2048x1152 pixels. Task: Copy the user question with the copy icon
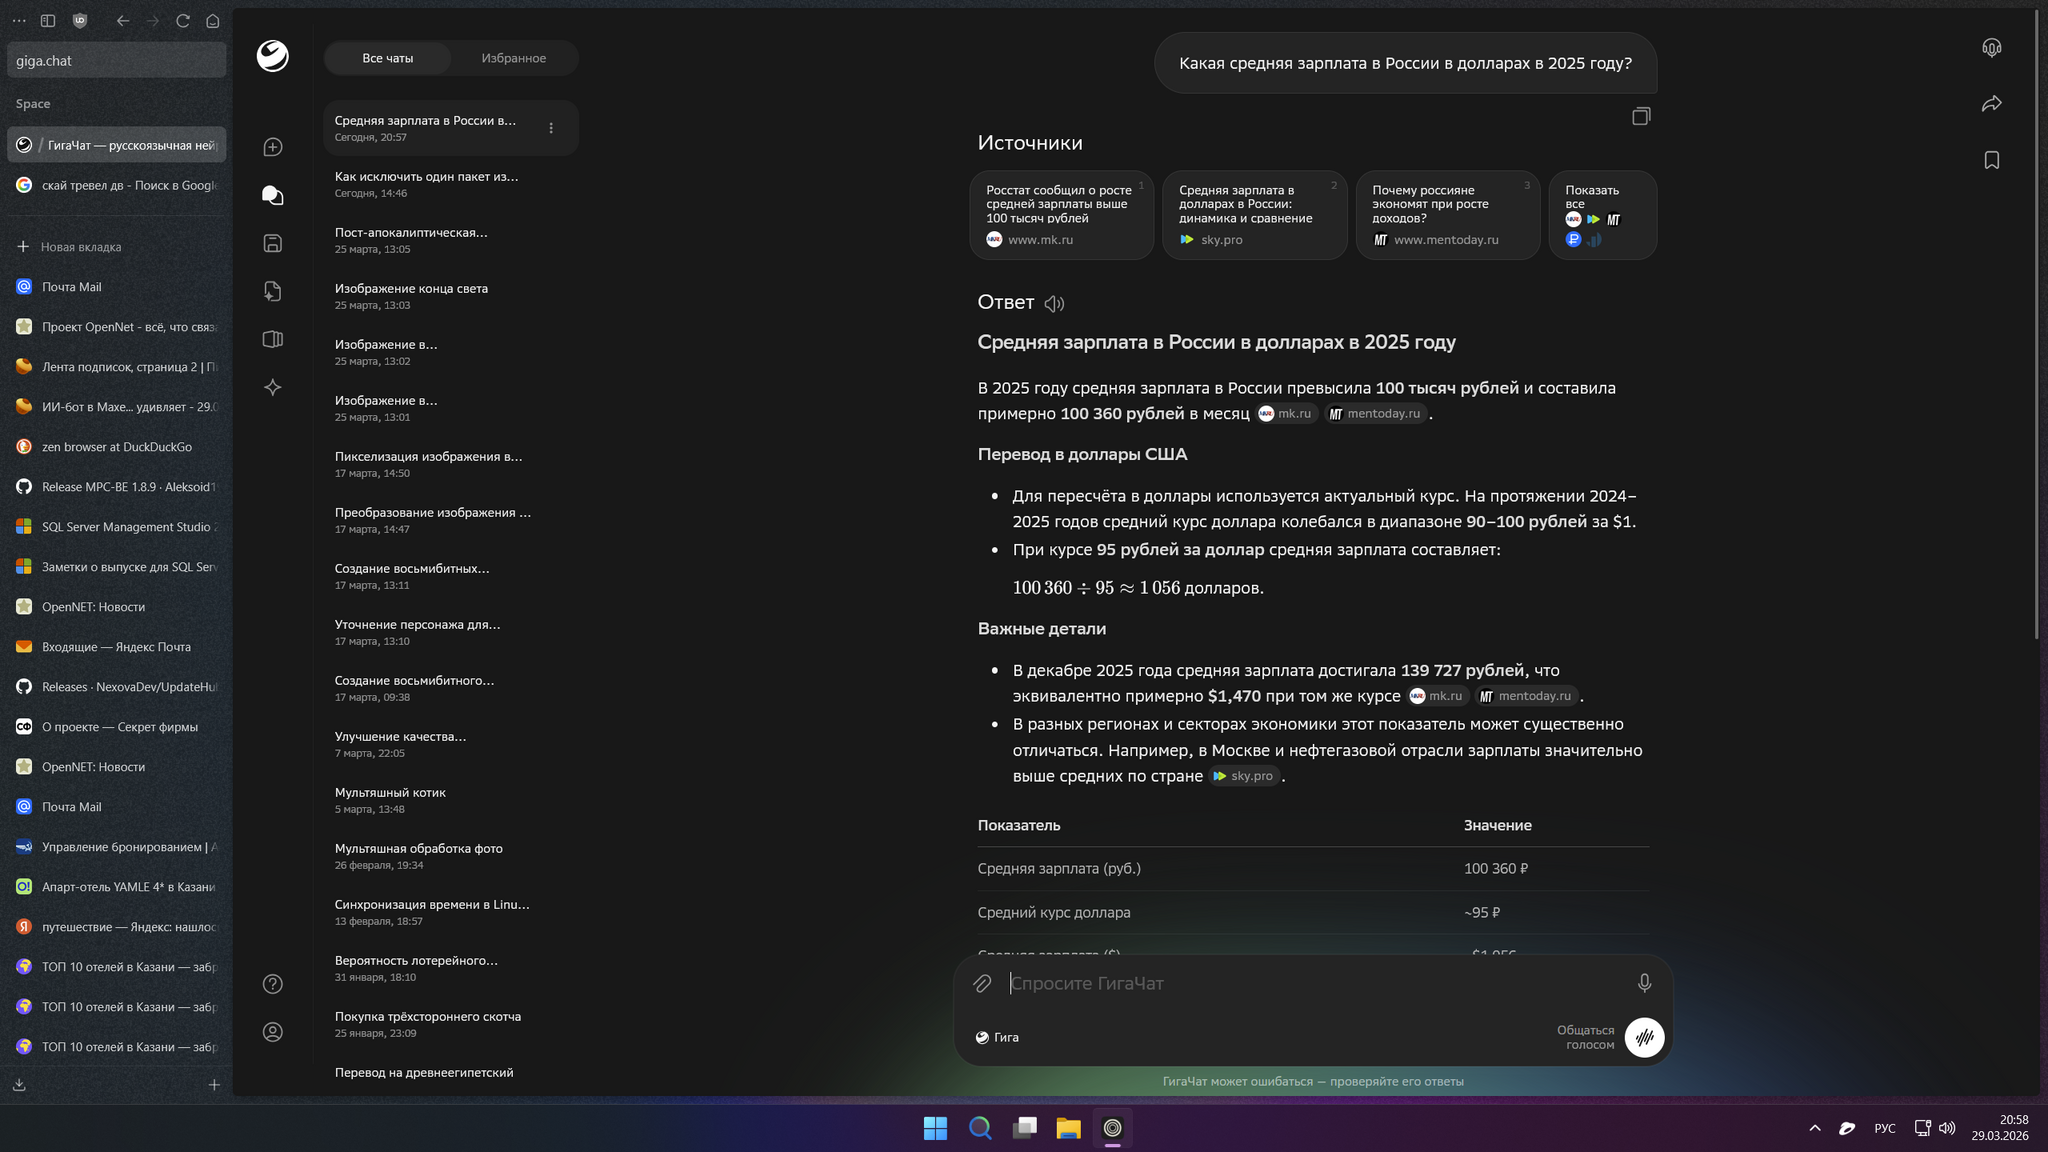click(1641, 116)
